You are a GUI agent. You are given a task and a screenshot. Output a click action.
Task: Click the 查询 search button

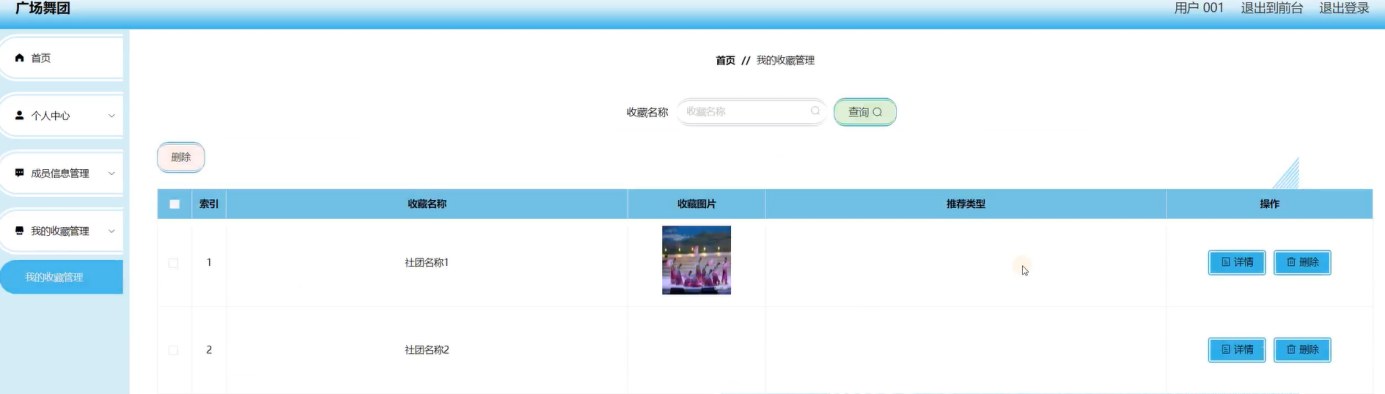point(865,112)
